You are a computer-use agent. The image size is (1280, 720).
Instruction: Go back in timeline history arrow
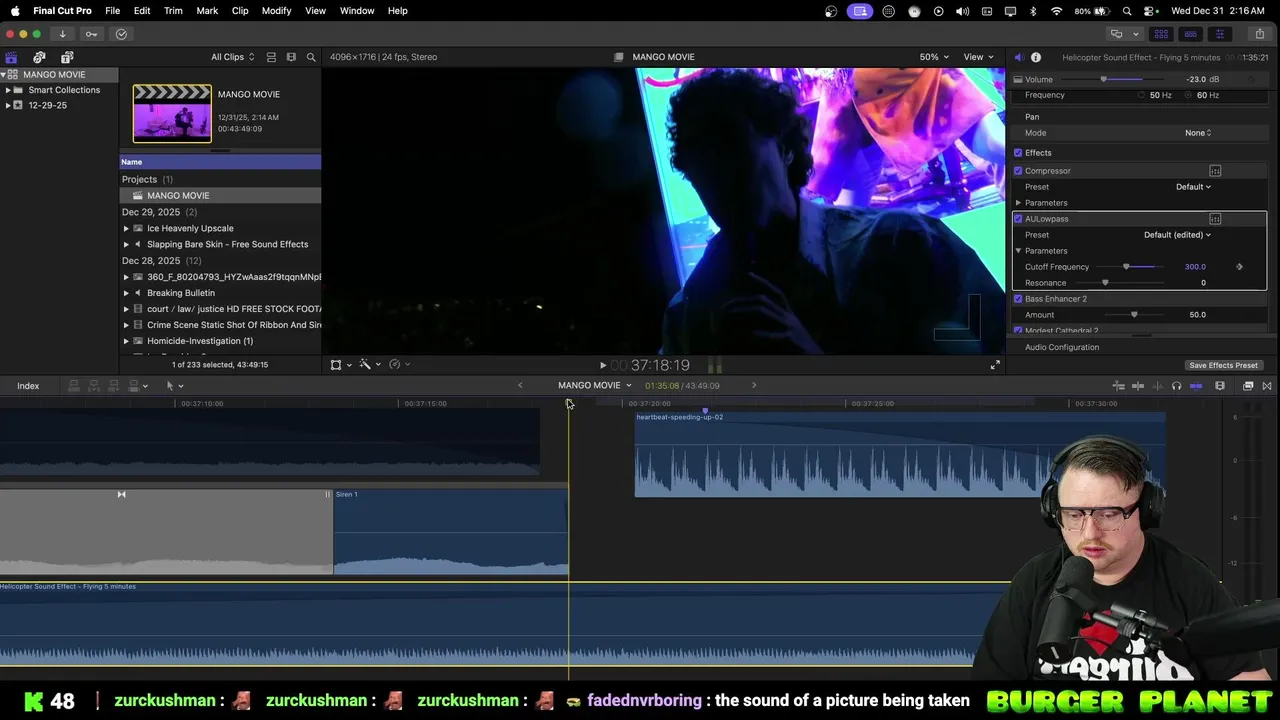click(x=520, y=385)
